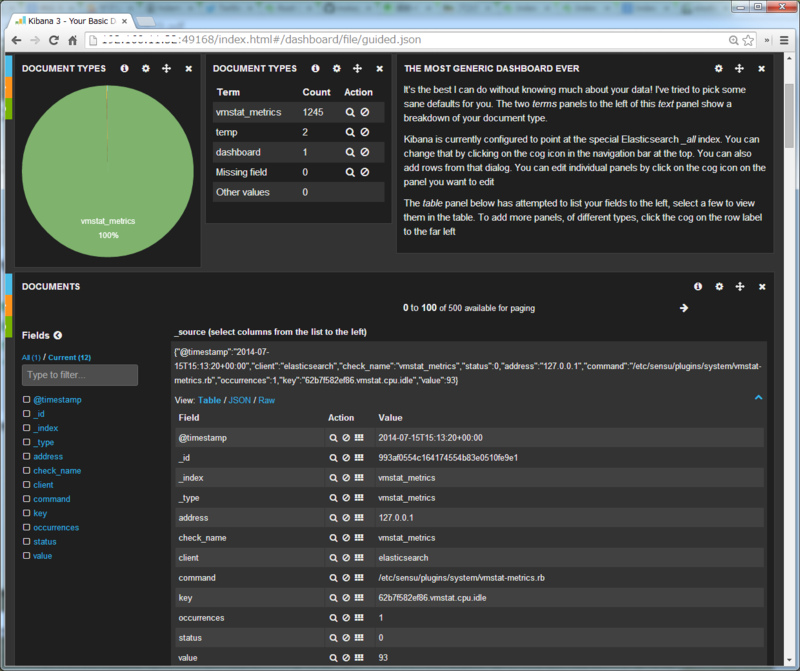This screenshot has width=800, height=671.
Task: Open info icon on table Document Types panel
Action: tap(315, 68)
